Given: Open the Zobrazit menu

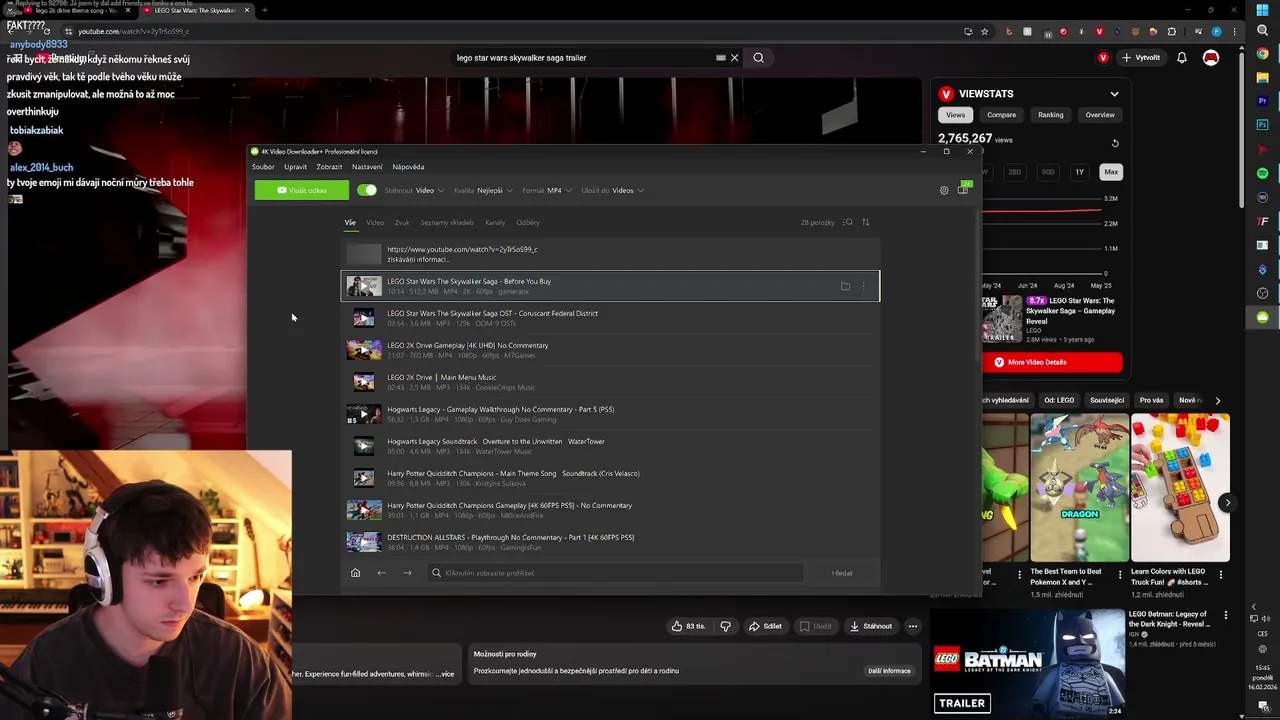Looking at the screenshot, I should click(x=329, y=167).
